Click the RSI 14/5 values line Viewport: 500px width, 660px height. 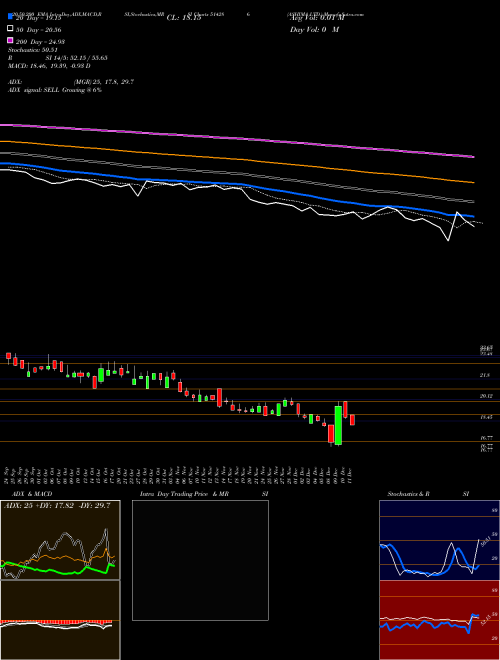(x=57, y=58)
